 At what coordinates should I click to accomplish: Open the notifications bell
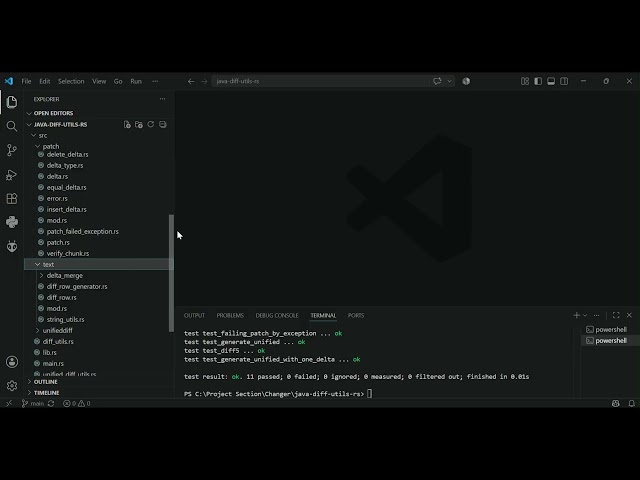tap(631, 403)
